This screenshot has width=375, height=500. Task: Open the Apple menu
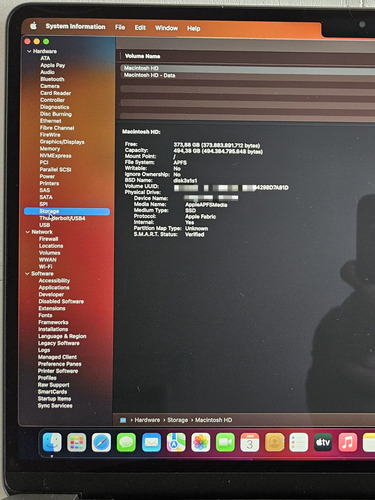[33, 26]
